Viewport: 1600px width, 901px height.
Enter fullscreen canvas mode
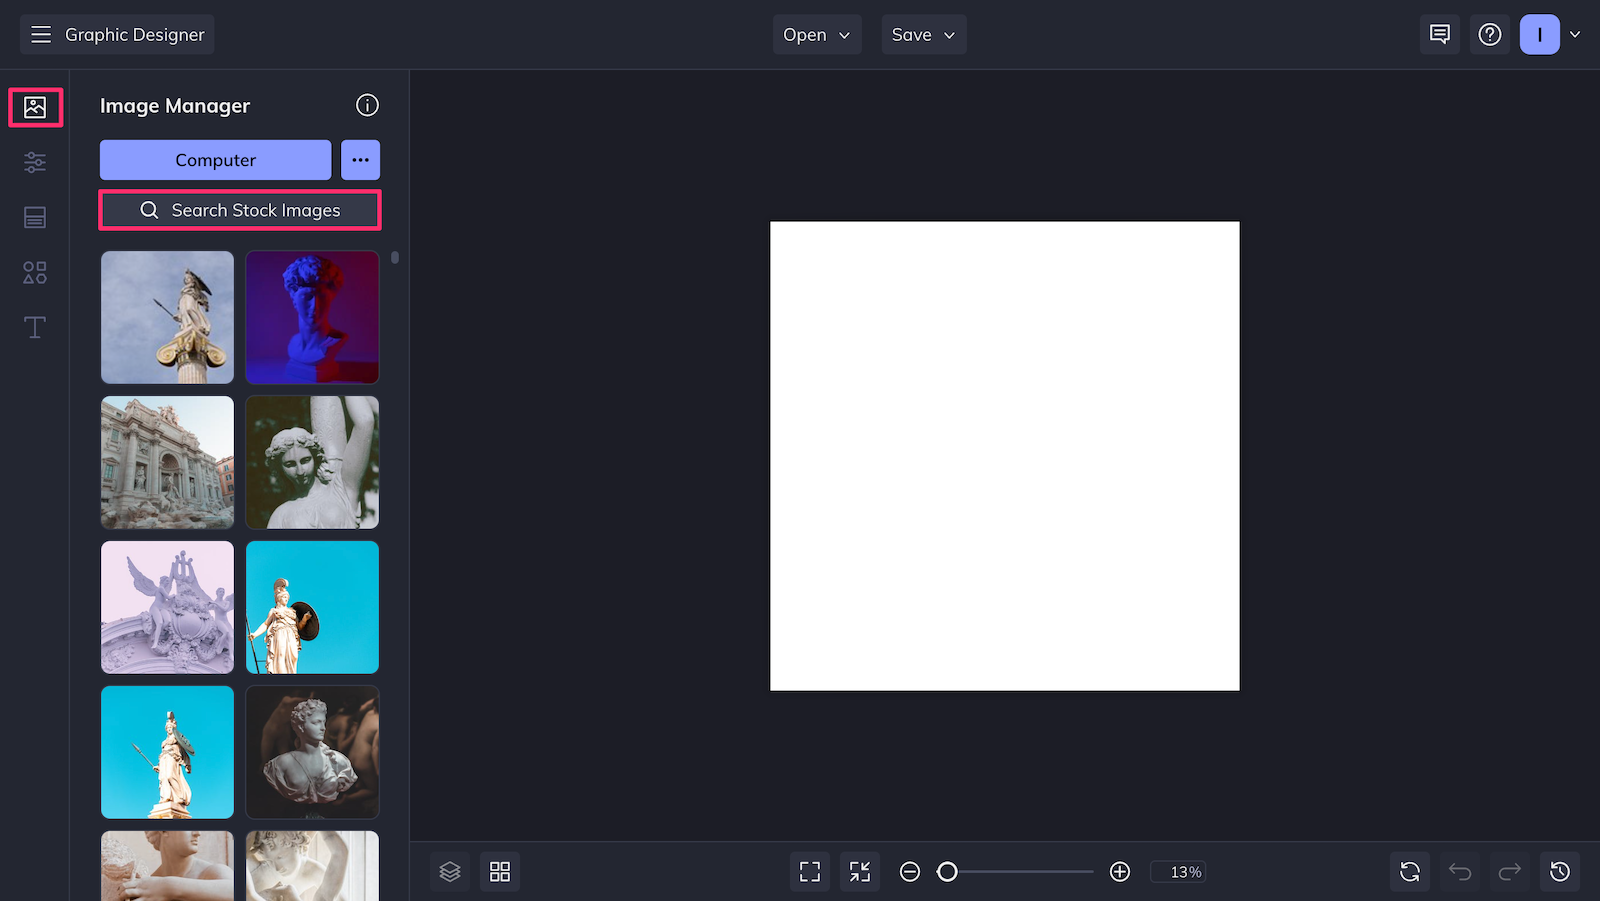[x=809, y=871]
